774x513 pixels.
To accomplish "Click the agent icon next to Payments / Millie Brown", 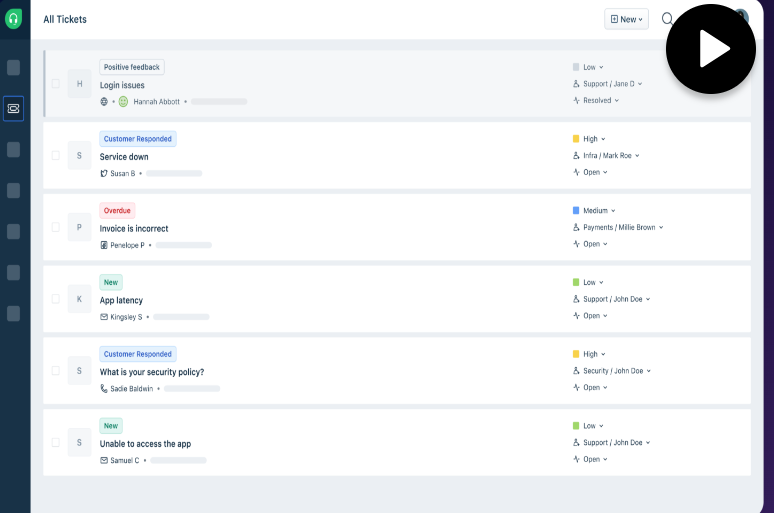I will (x=576, y=227).
